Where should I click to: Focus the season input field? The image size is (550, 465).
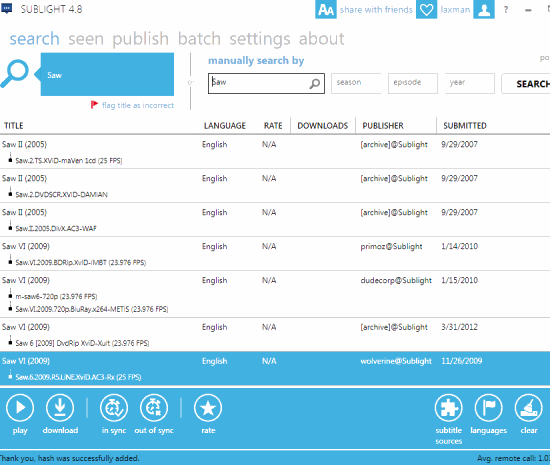click(356, 83)
